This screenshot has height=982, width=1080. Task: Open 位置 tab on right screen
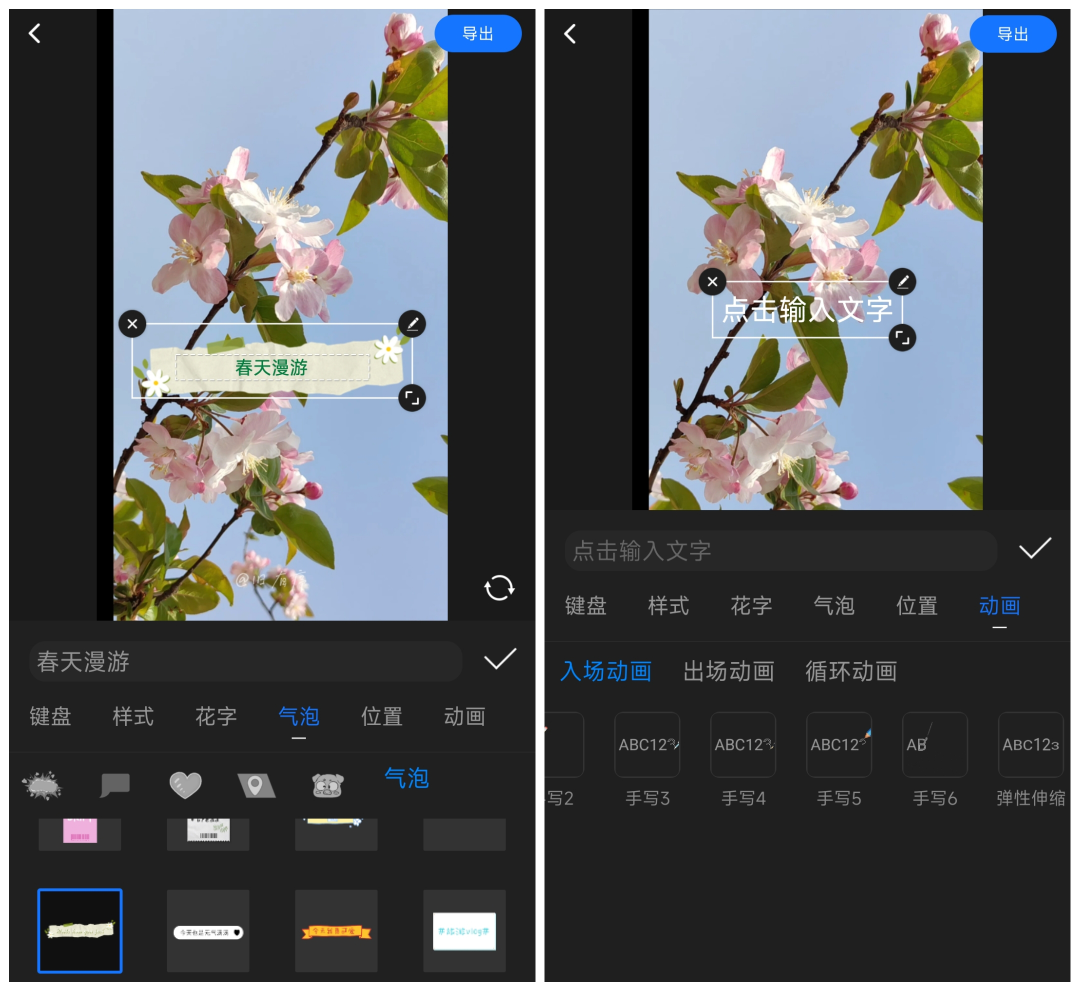(917, 605)
